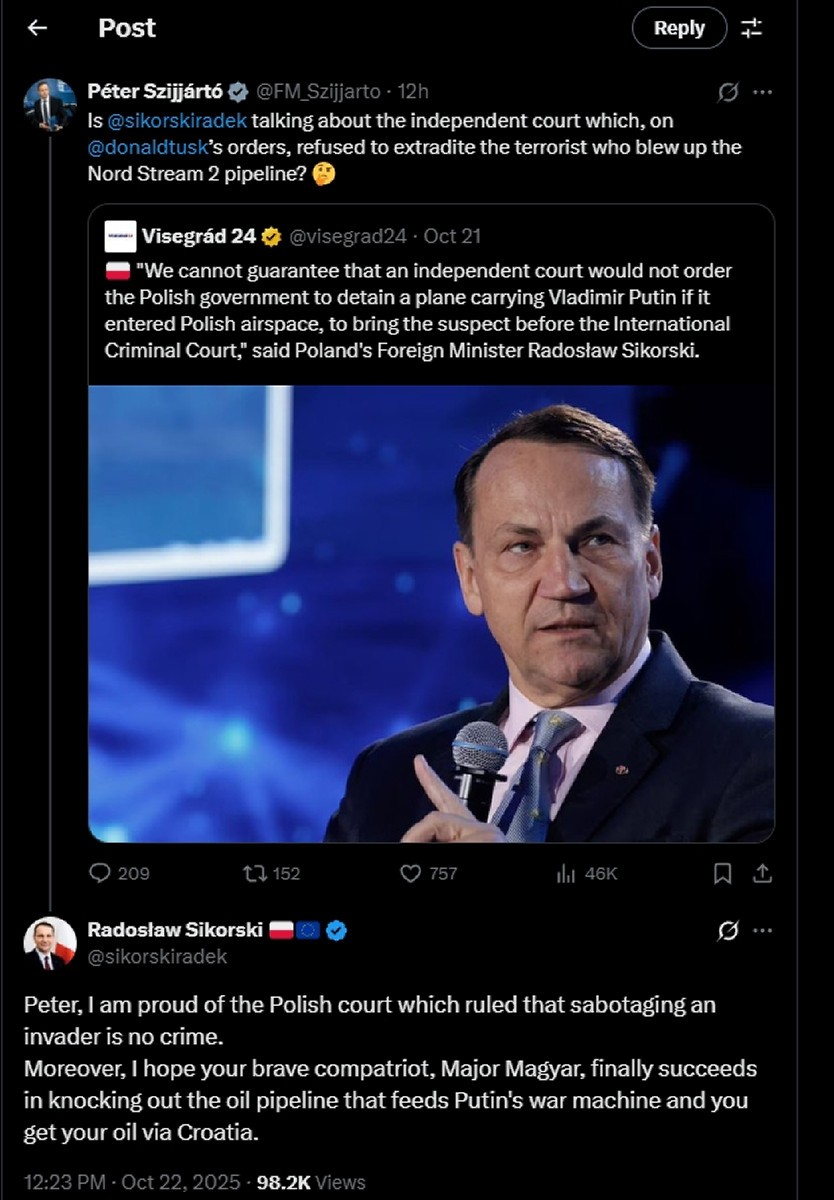
Task: Click the share icon on Szijjártó's post
Action: [762, 873]
